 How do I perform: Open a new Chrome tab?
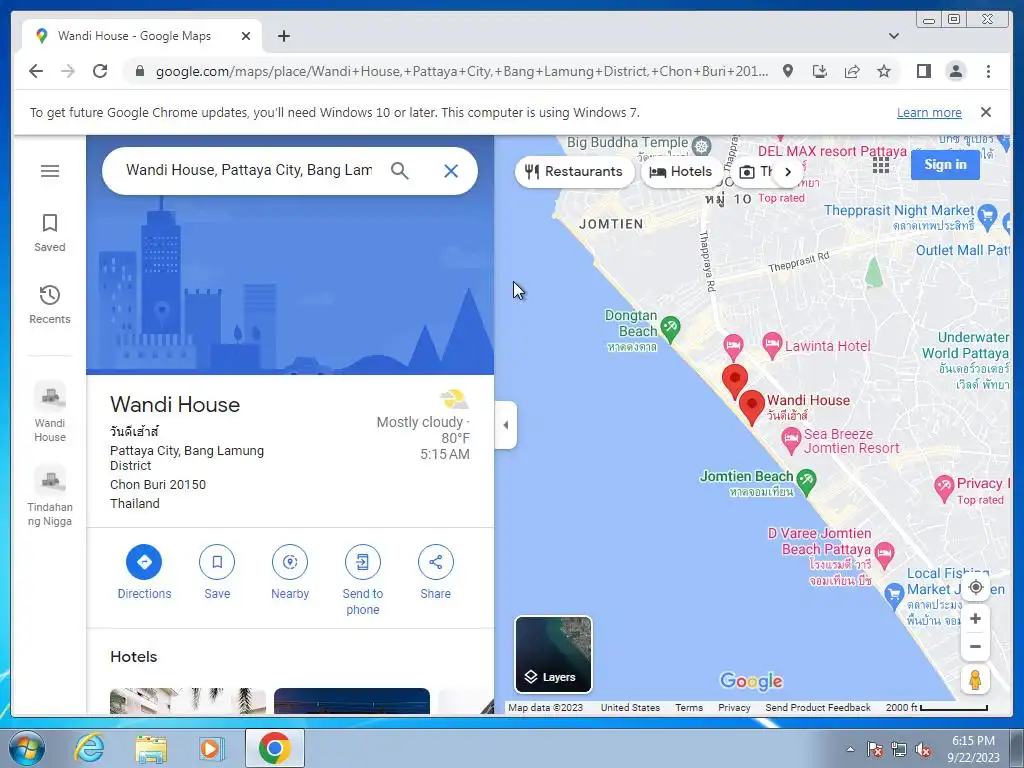[x=283, y=36]
